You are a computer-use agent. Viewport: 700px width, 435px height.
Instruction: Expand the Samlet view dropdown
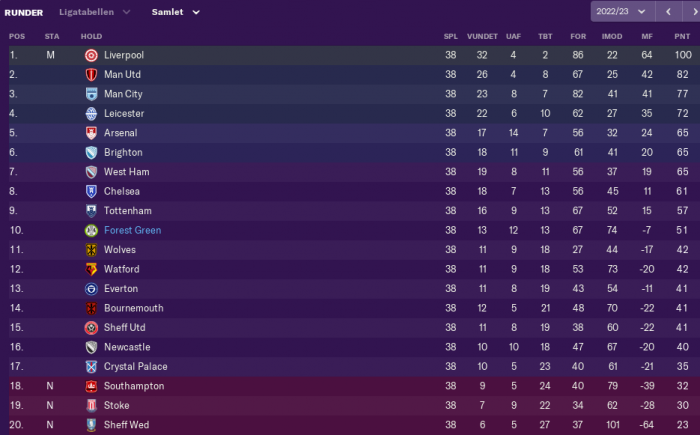(x=175, y=12)
